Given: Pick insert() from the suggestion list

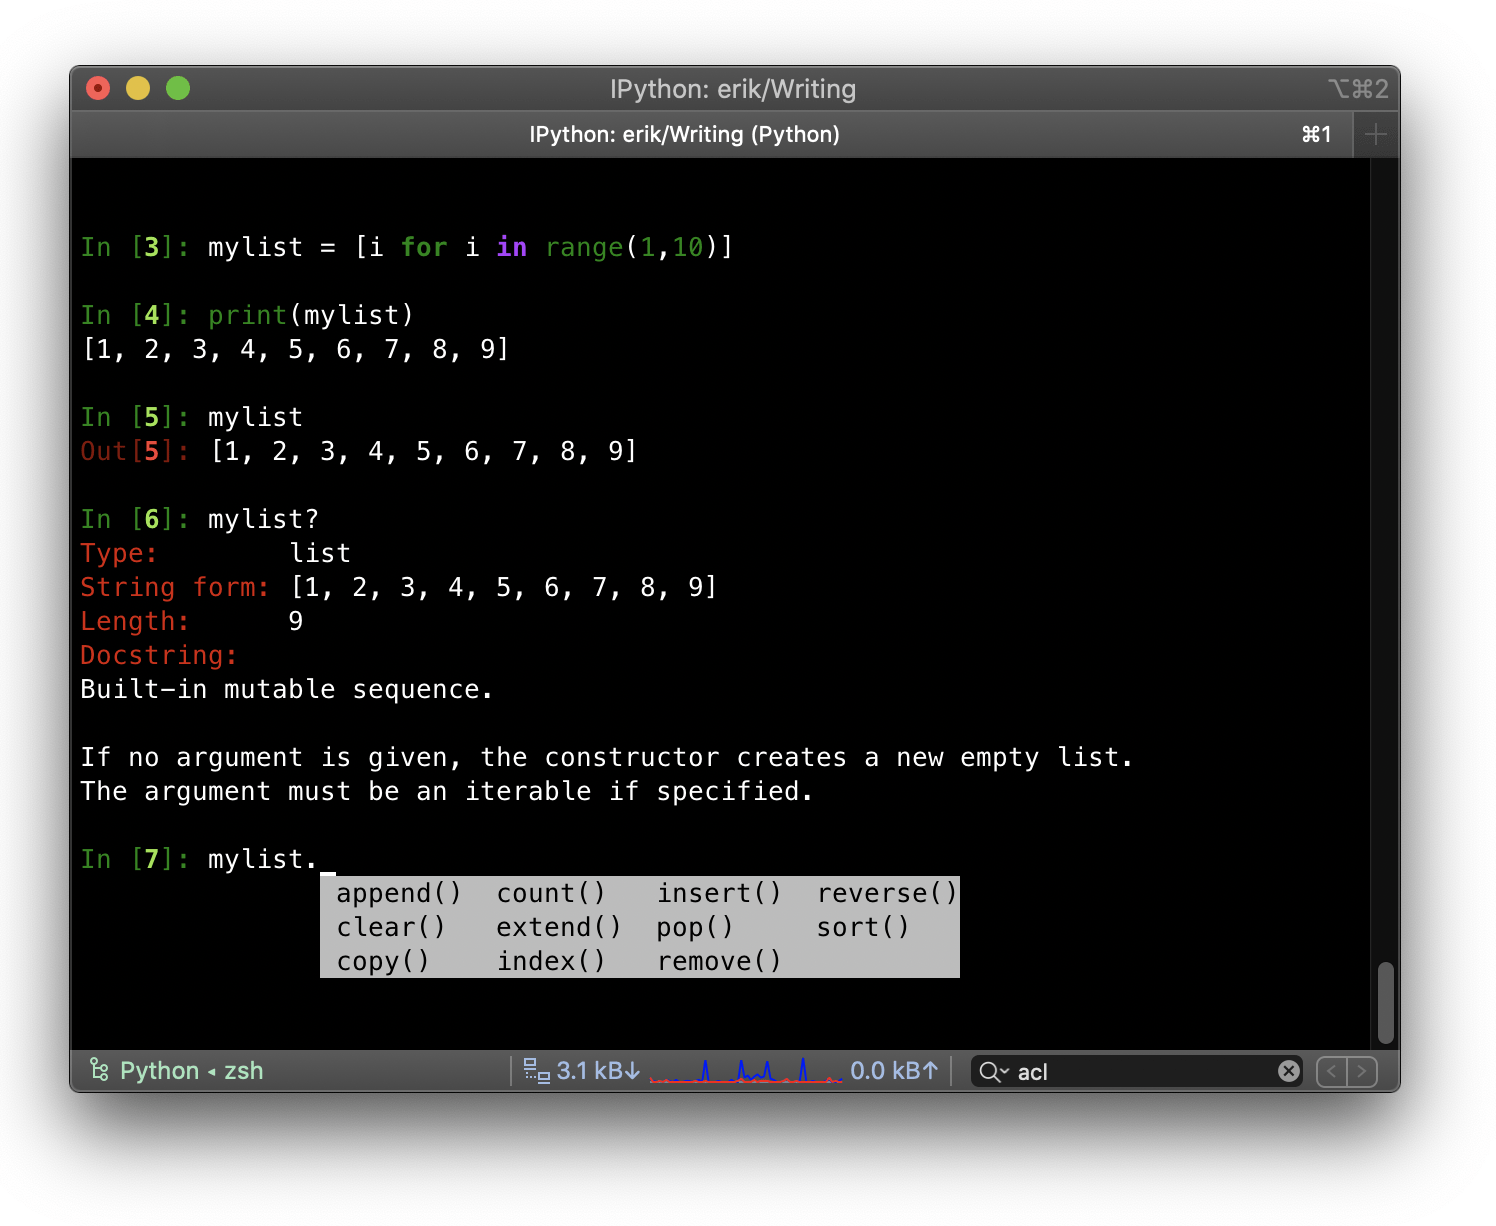Looking at the screenshot, I should click(x=719, y=893).
